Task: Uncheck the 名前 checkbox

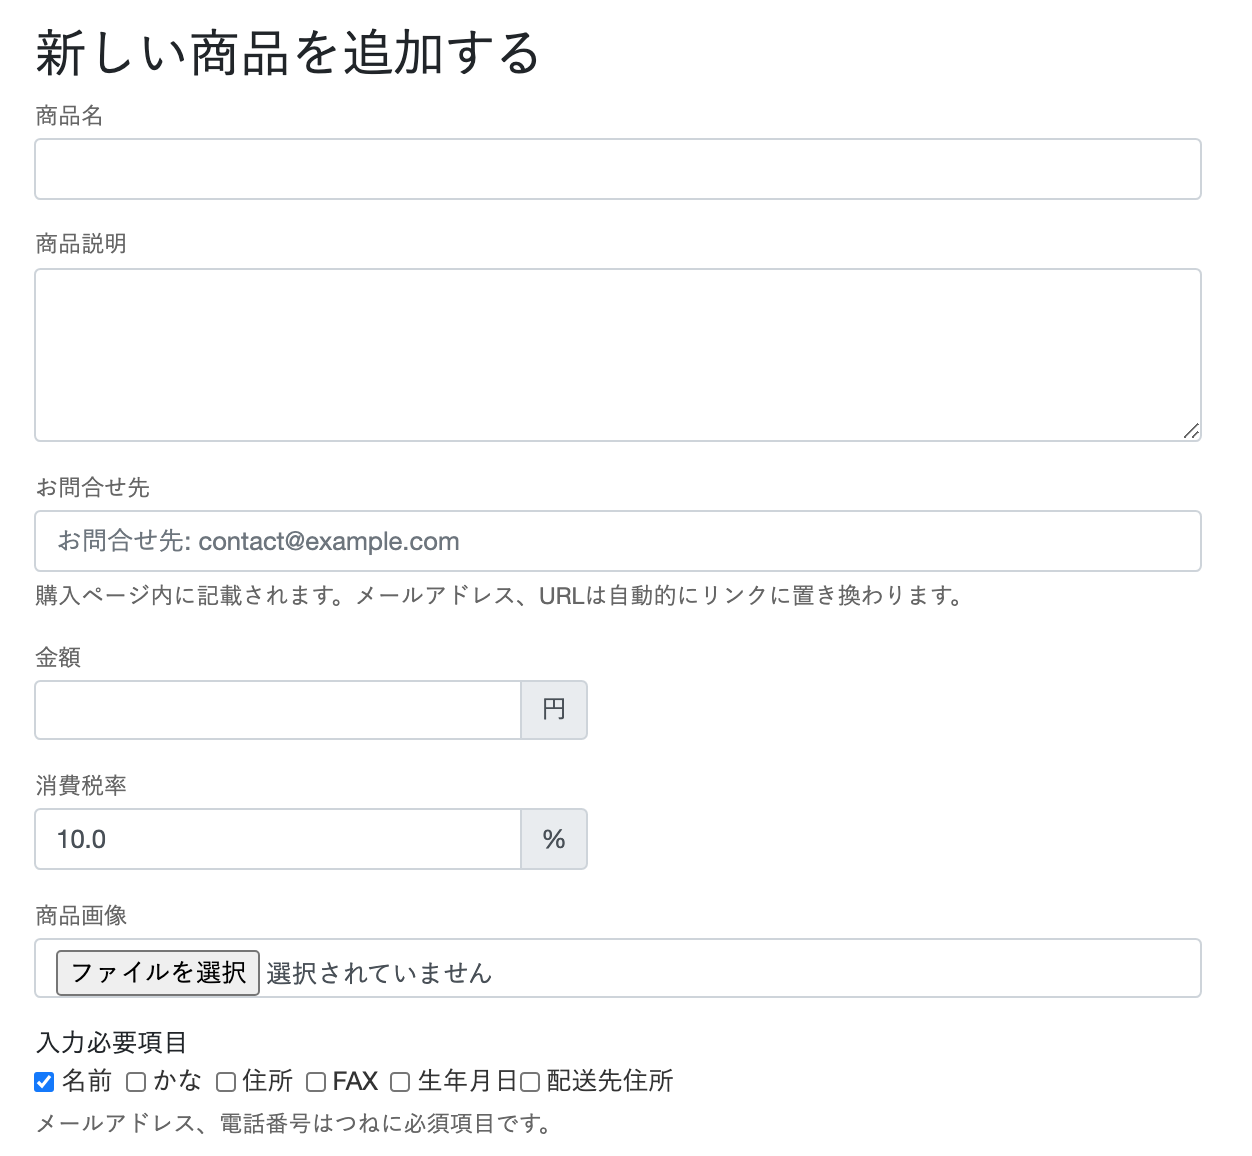Action: tap(44, 1082)
